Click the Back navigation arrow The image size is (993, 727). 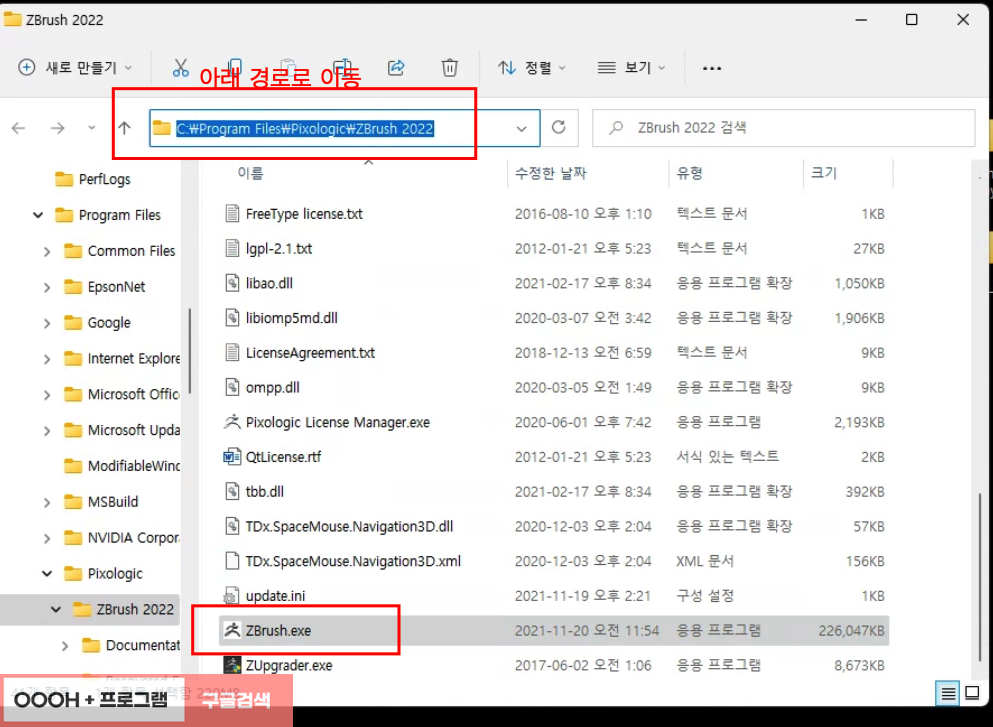pos(18,129)
